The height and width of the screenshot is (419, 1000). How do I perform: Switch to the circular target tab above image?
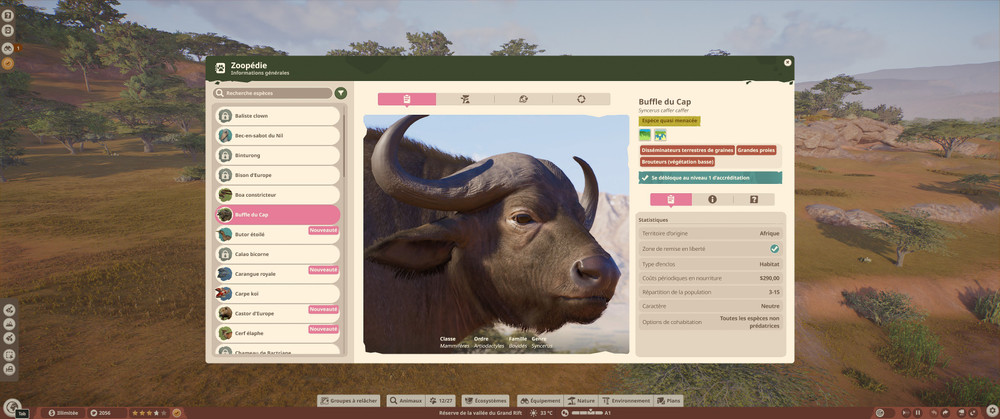pos(581,99)
